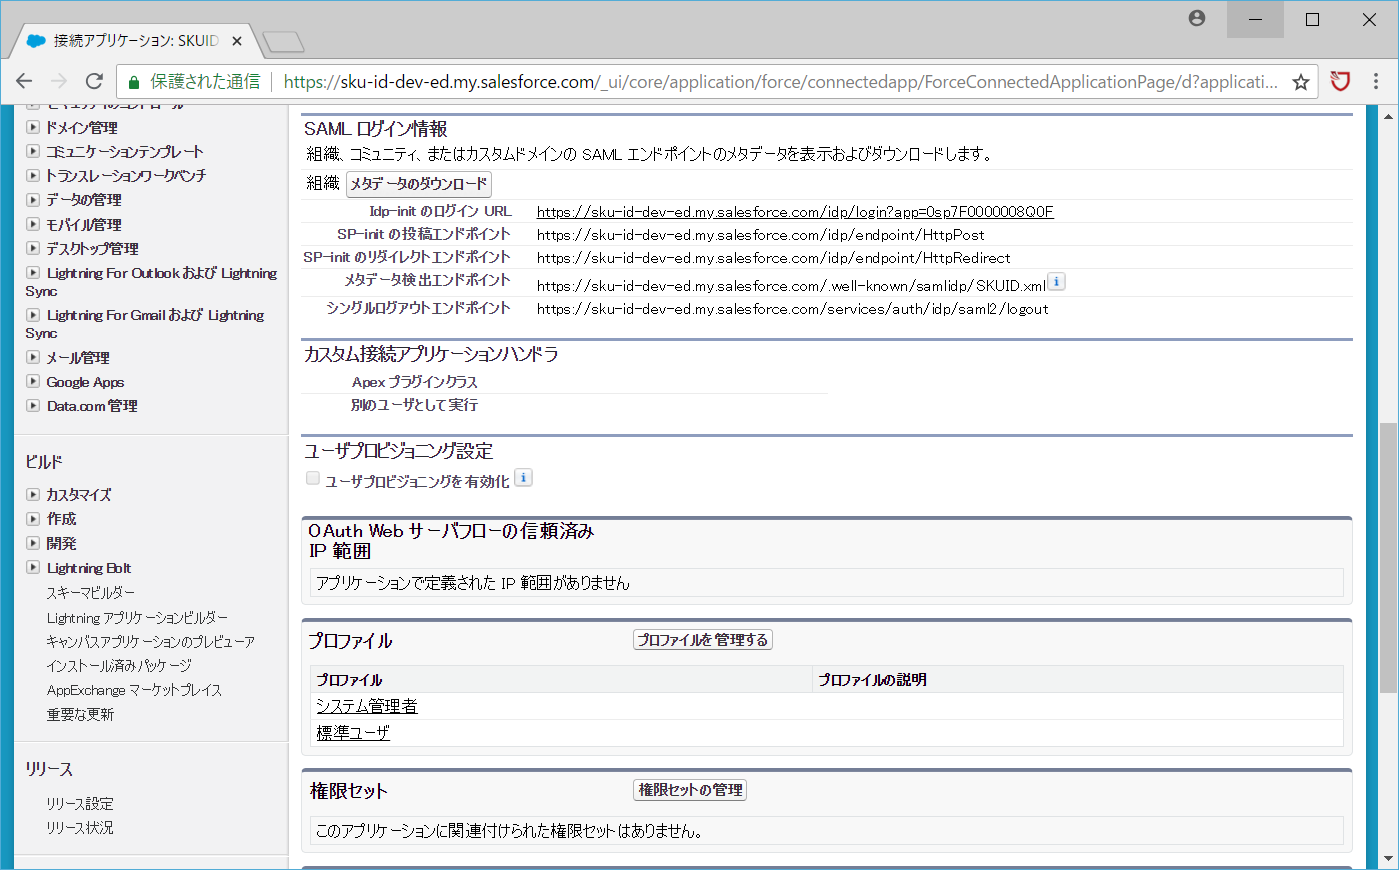The image size is (1399, 870).
Task: Click アプリケーションで定義された IP 範囲がありません text
Action: pyautogui.click(x=473, y=583)
